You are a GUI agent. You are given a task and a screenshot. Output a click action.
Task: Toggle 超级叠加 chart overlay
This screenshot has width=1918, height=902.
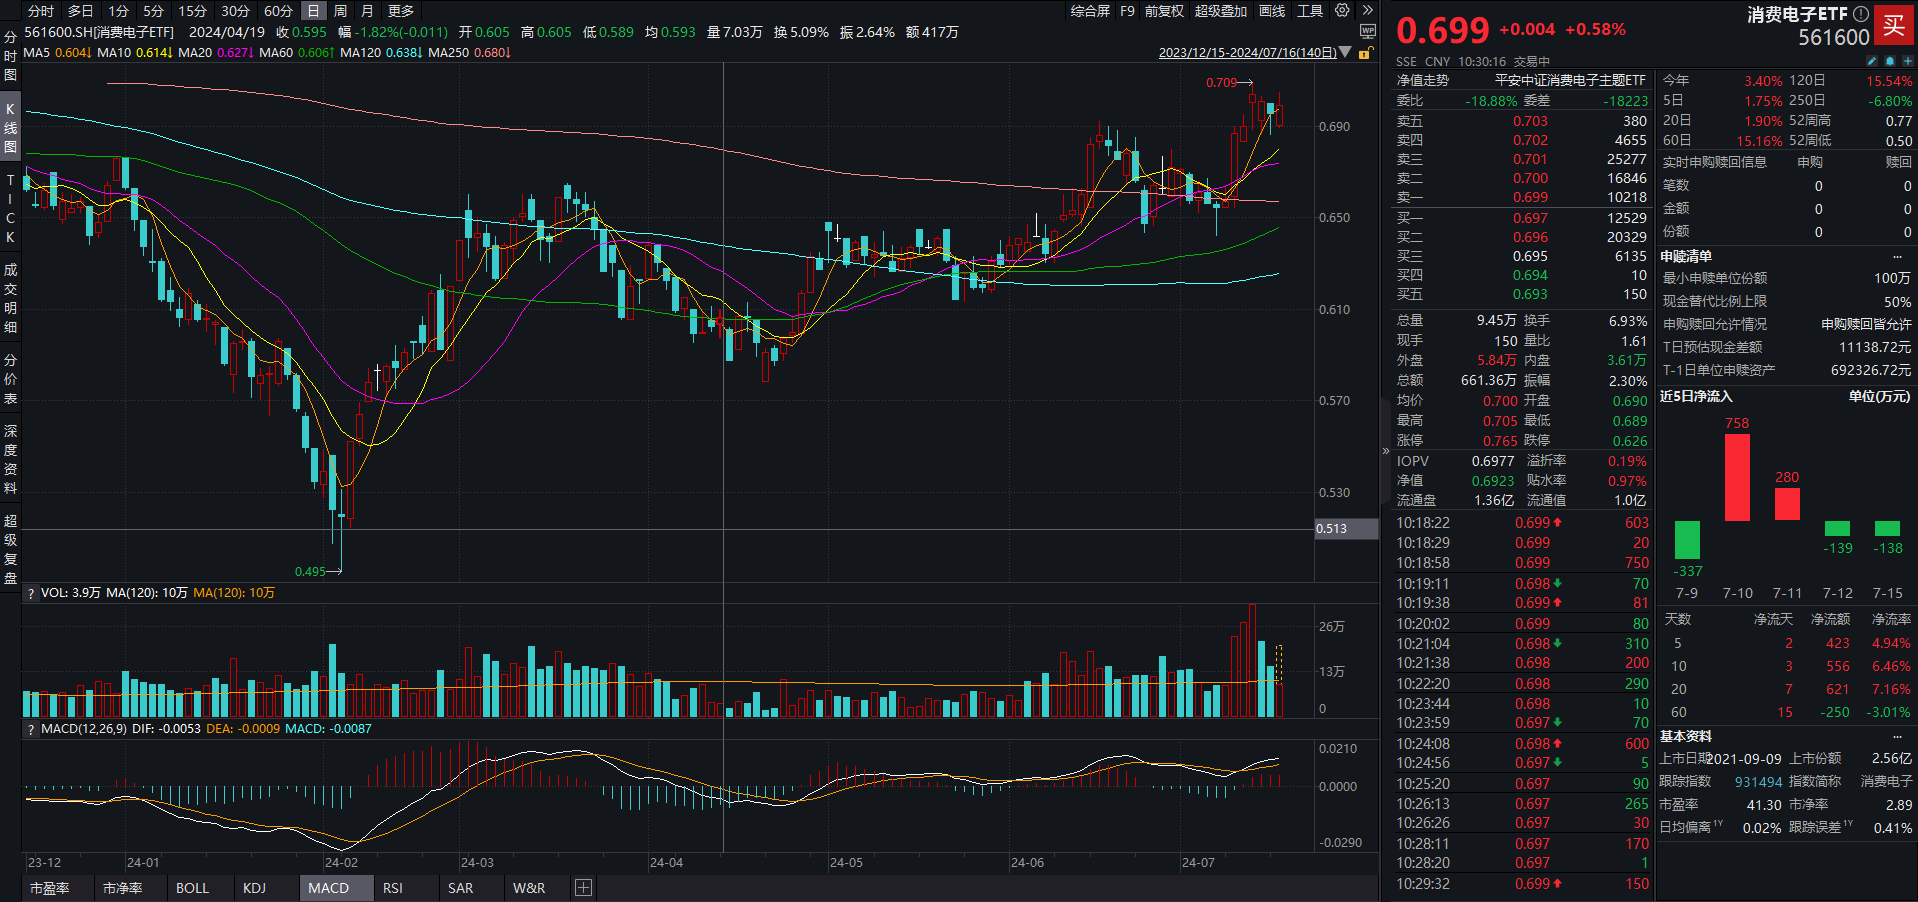click(x=1222, y=11)
